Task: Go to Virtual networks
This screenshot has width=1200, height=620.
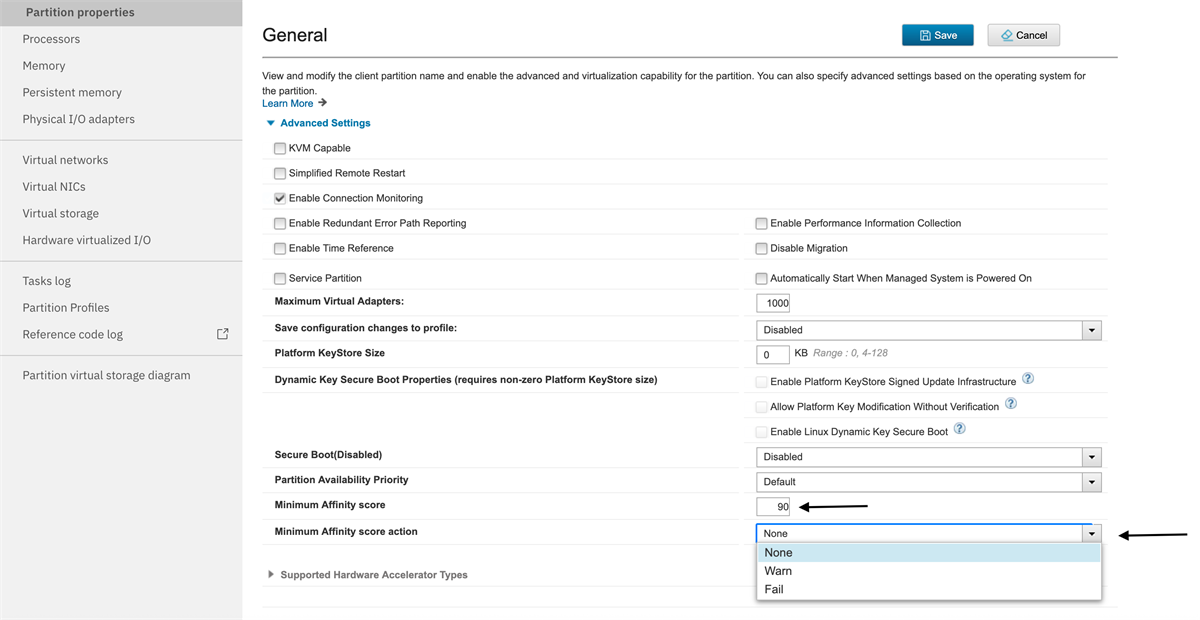Action: tap(65, 160)
